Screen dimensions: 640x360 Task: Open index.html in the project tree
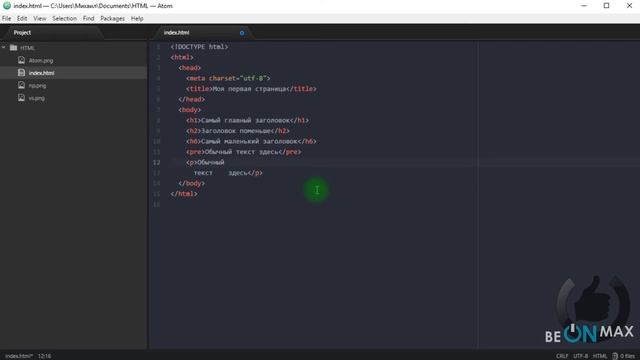[42, 73]
